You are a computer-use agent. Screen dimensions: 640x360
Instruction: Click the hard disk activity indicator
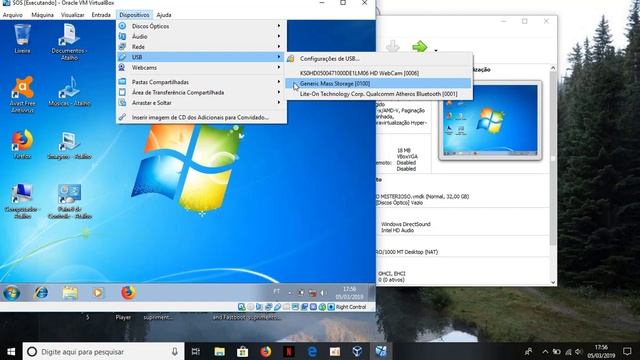click(242, 307)
